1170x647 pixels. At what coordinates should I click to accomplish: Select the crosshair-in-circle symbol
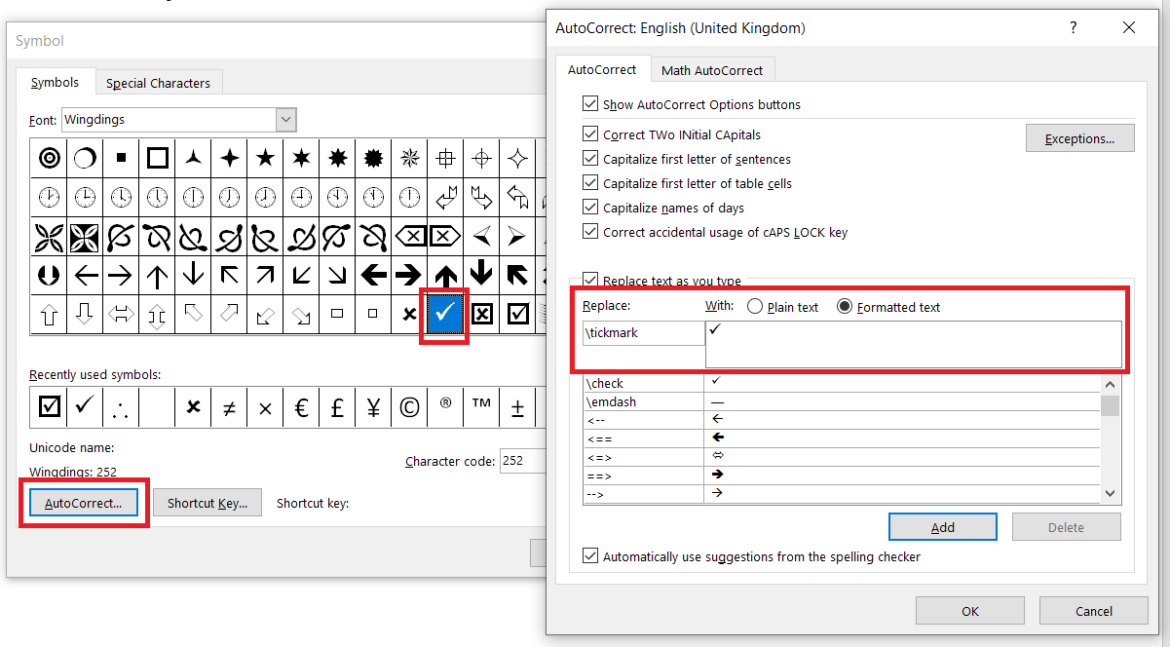tap(481, 158)
